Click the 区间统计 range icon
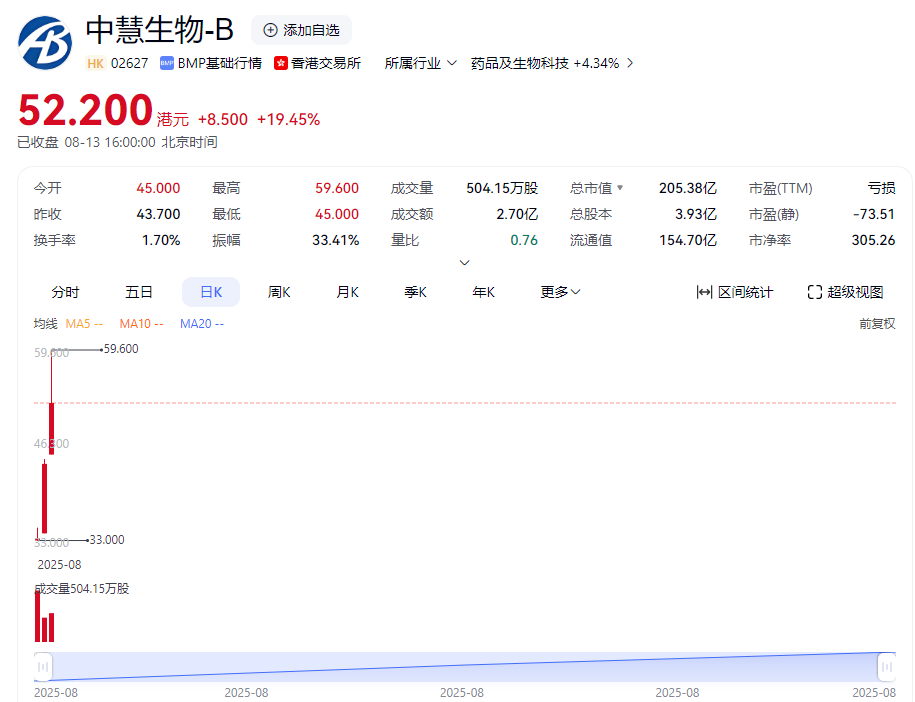 click(x=704, y=292)
